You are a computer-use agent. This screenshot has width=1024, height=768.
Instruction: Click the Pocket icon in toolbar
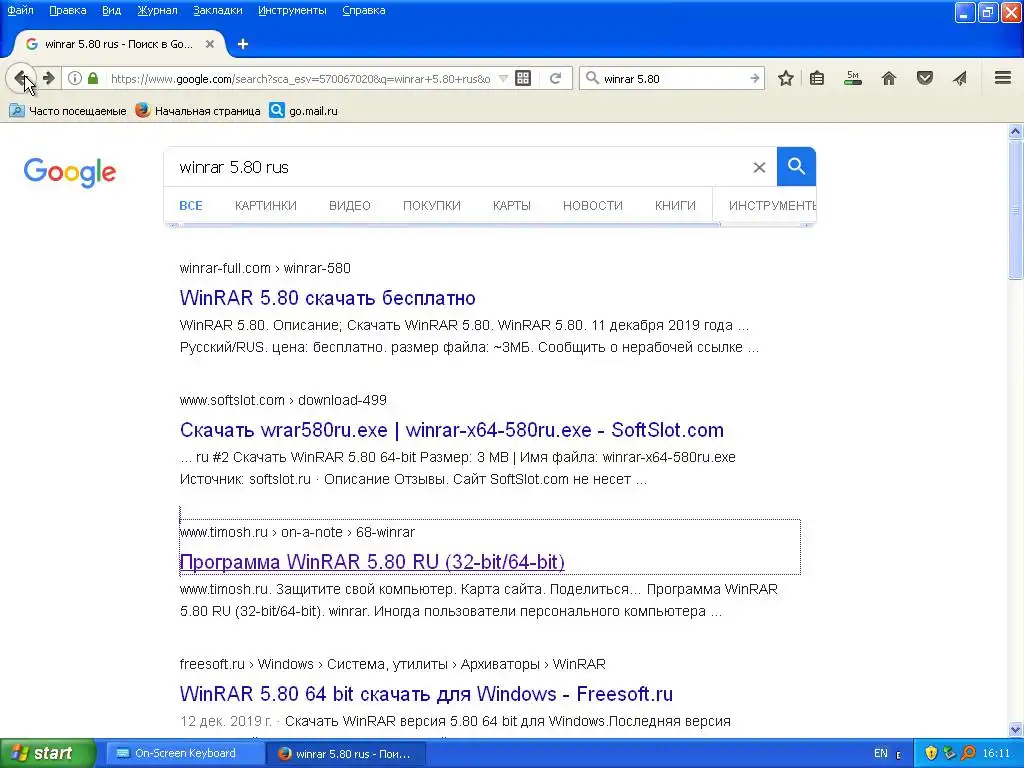[925, 78]
